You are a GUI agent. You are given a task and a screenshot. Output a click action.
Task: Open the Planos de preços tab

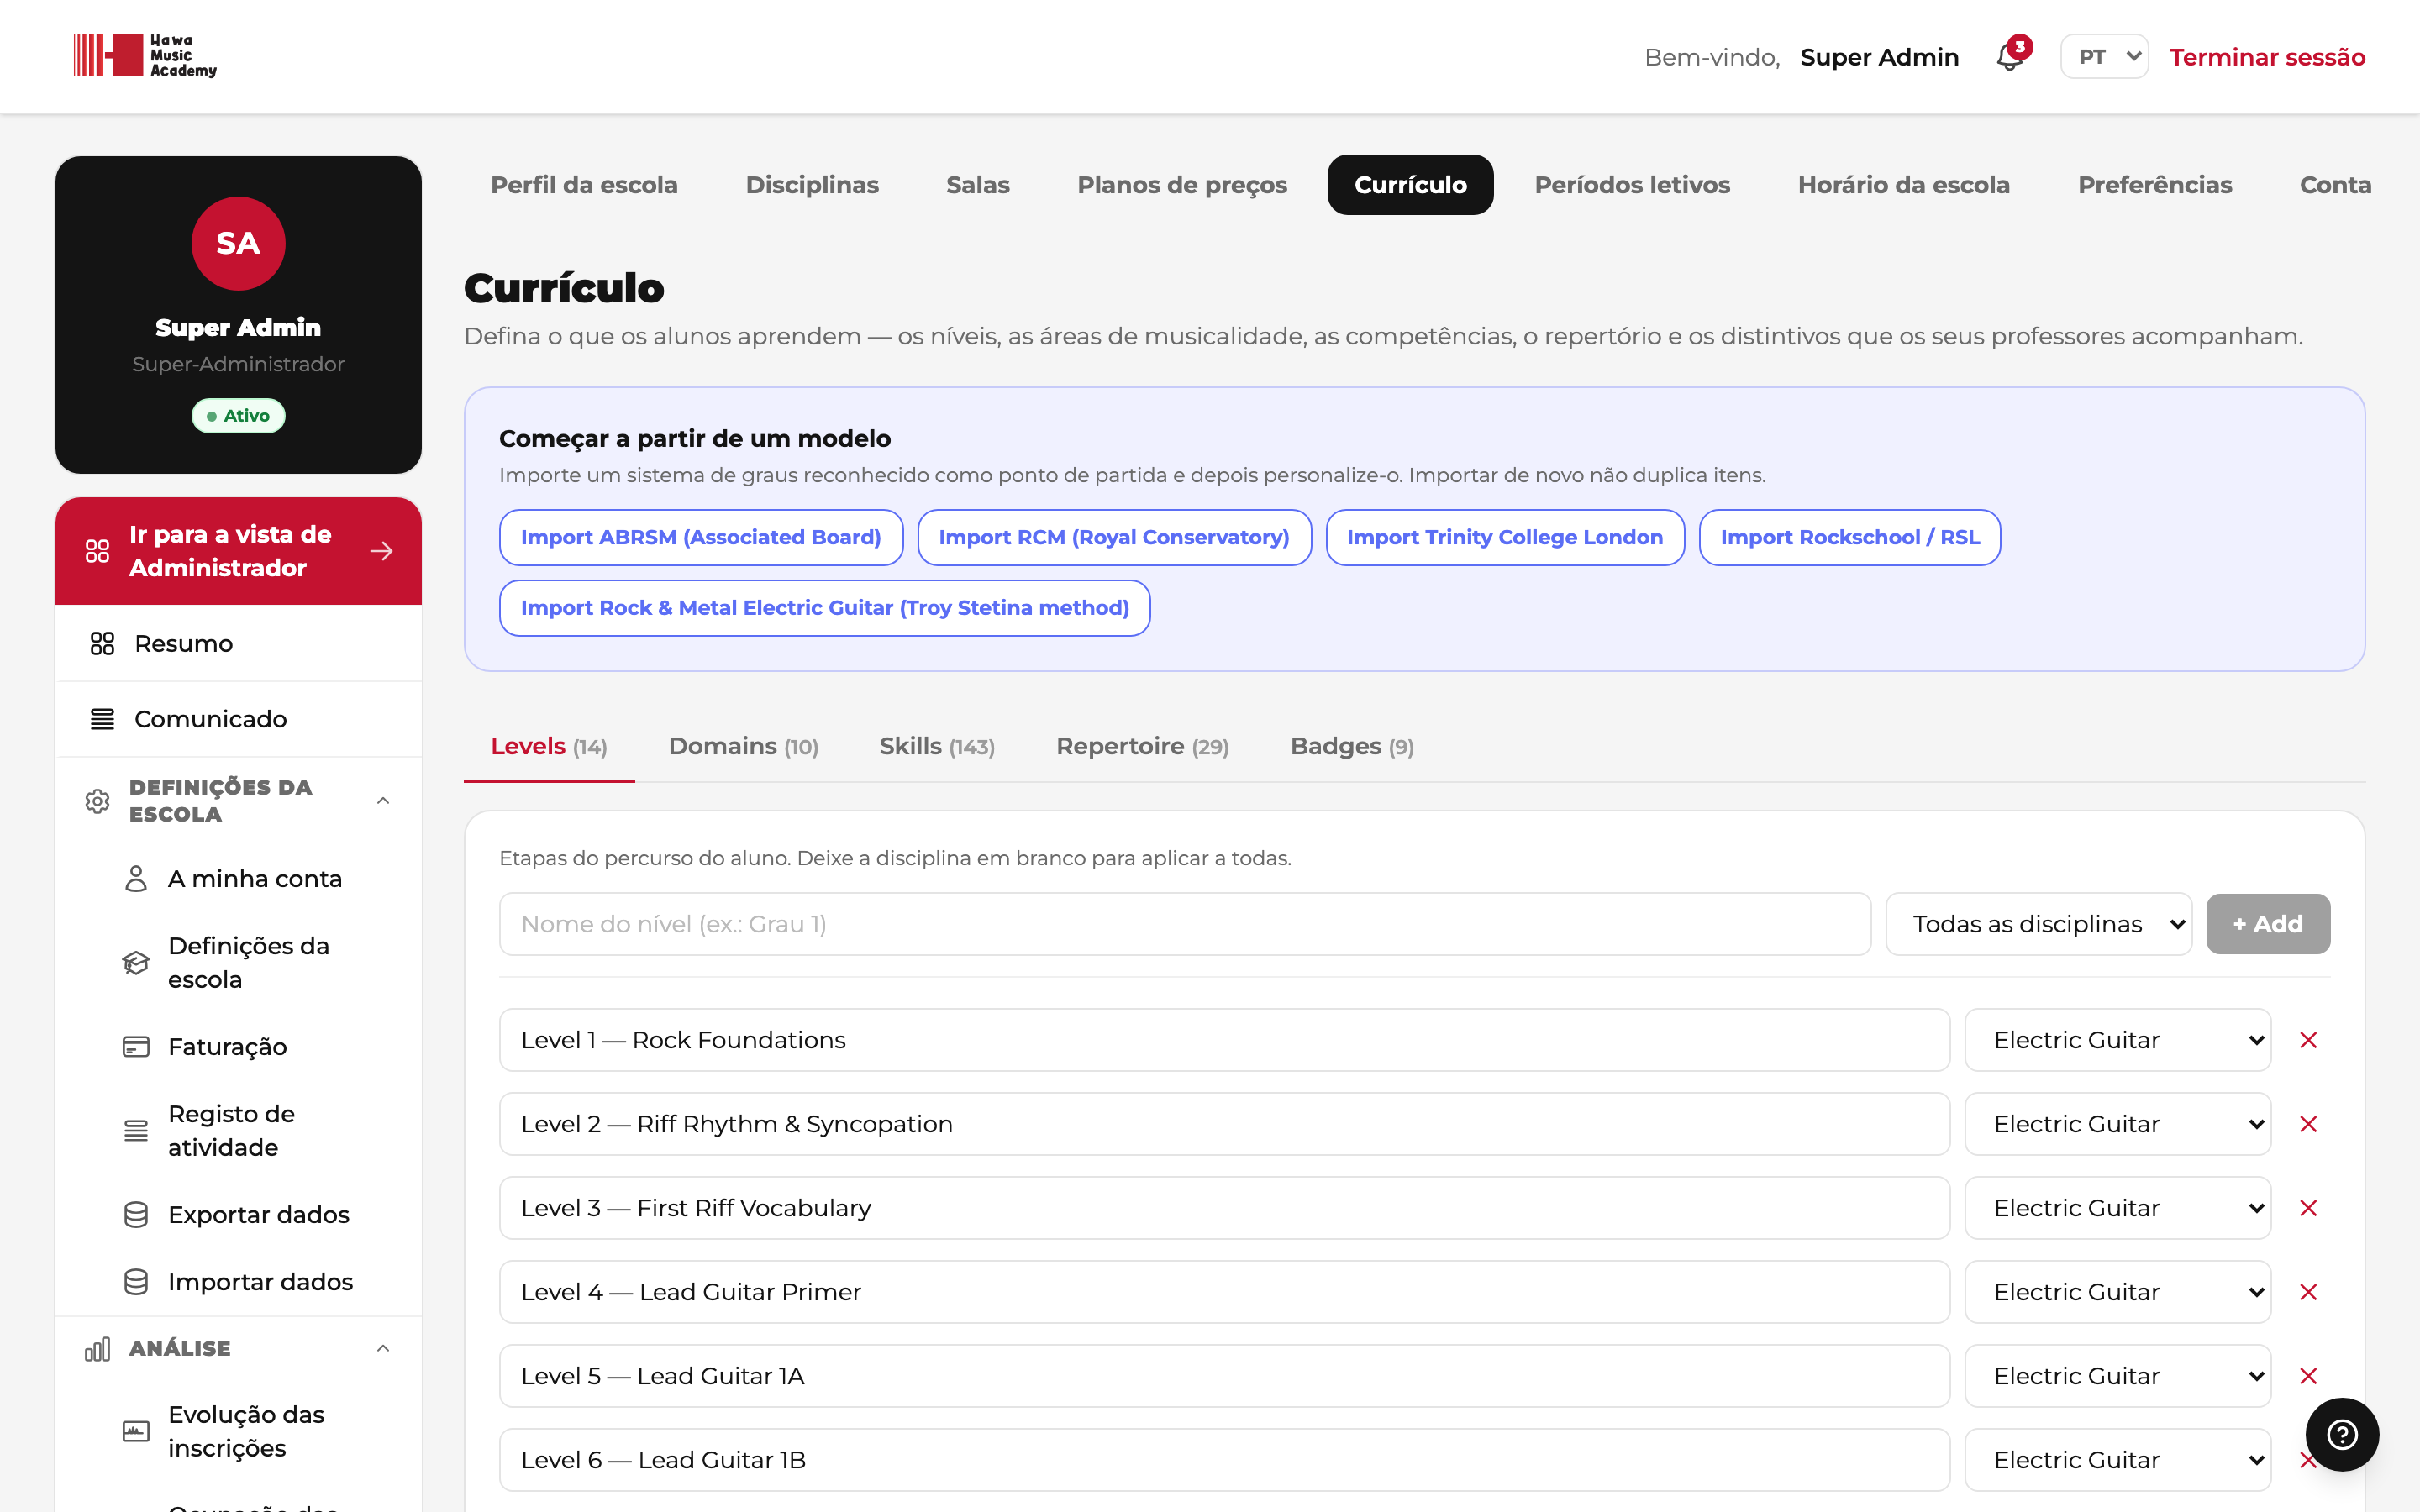(1182, 185)
